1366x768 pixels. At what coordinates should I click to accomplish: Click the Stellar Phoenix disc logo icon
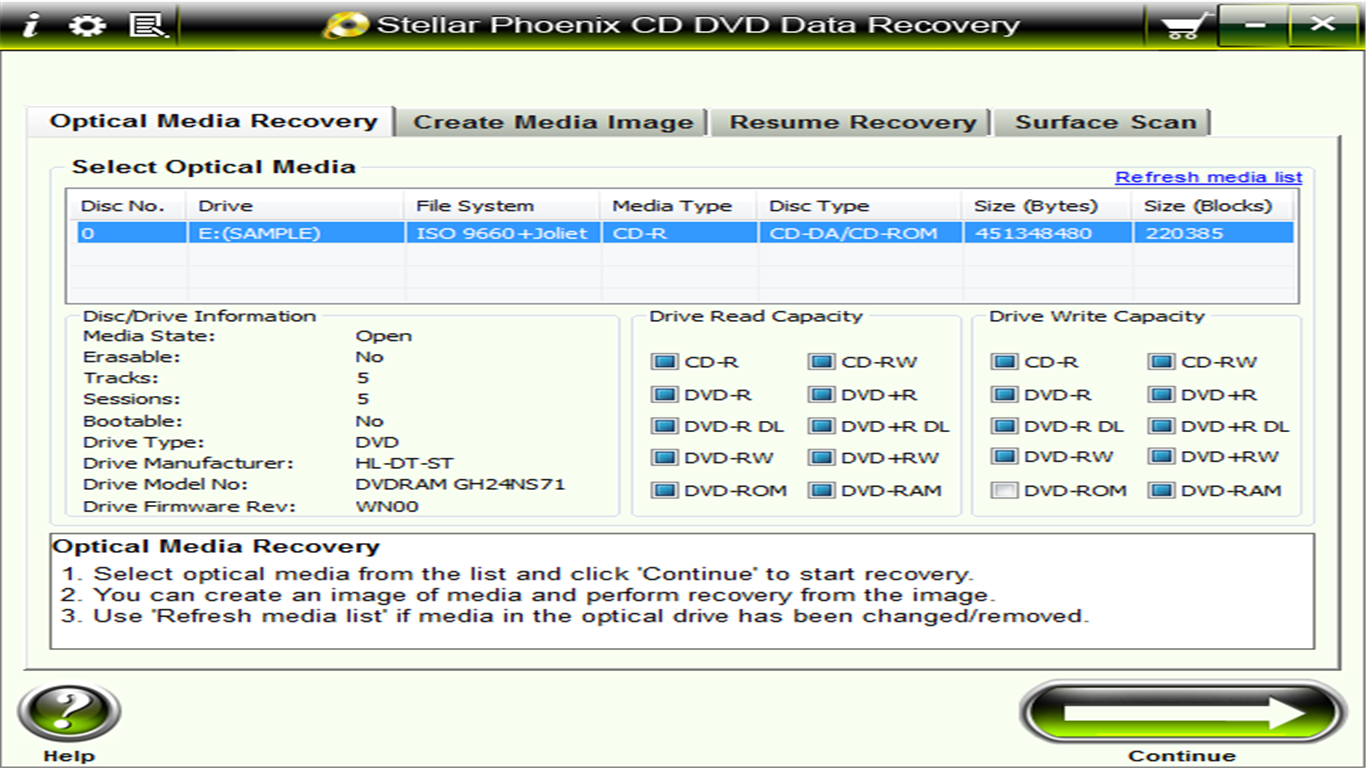[347, 25]
